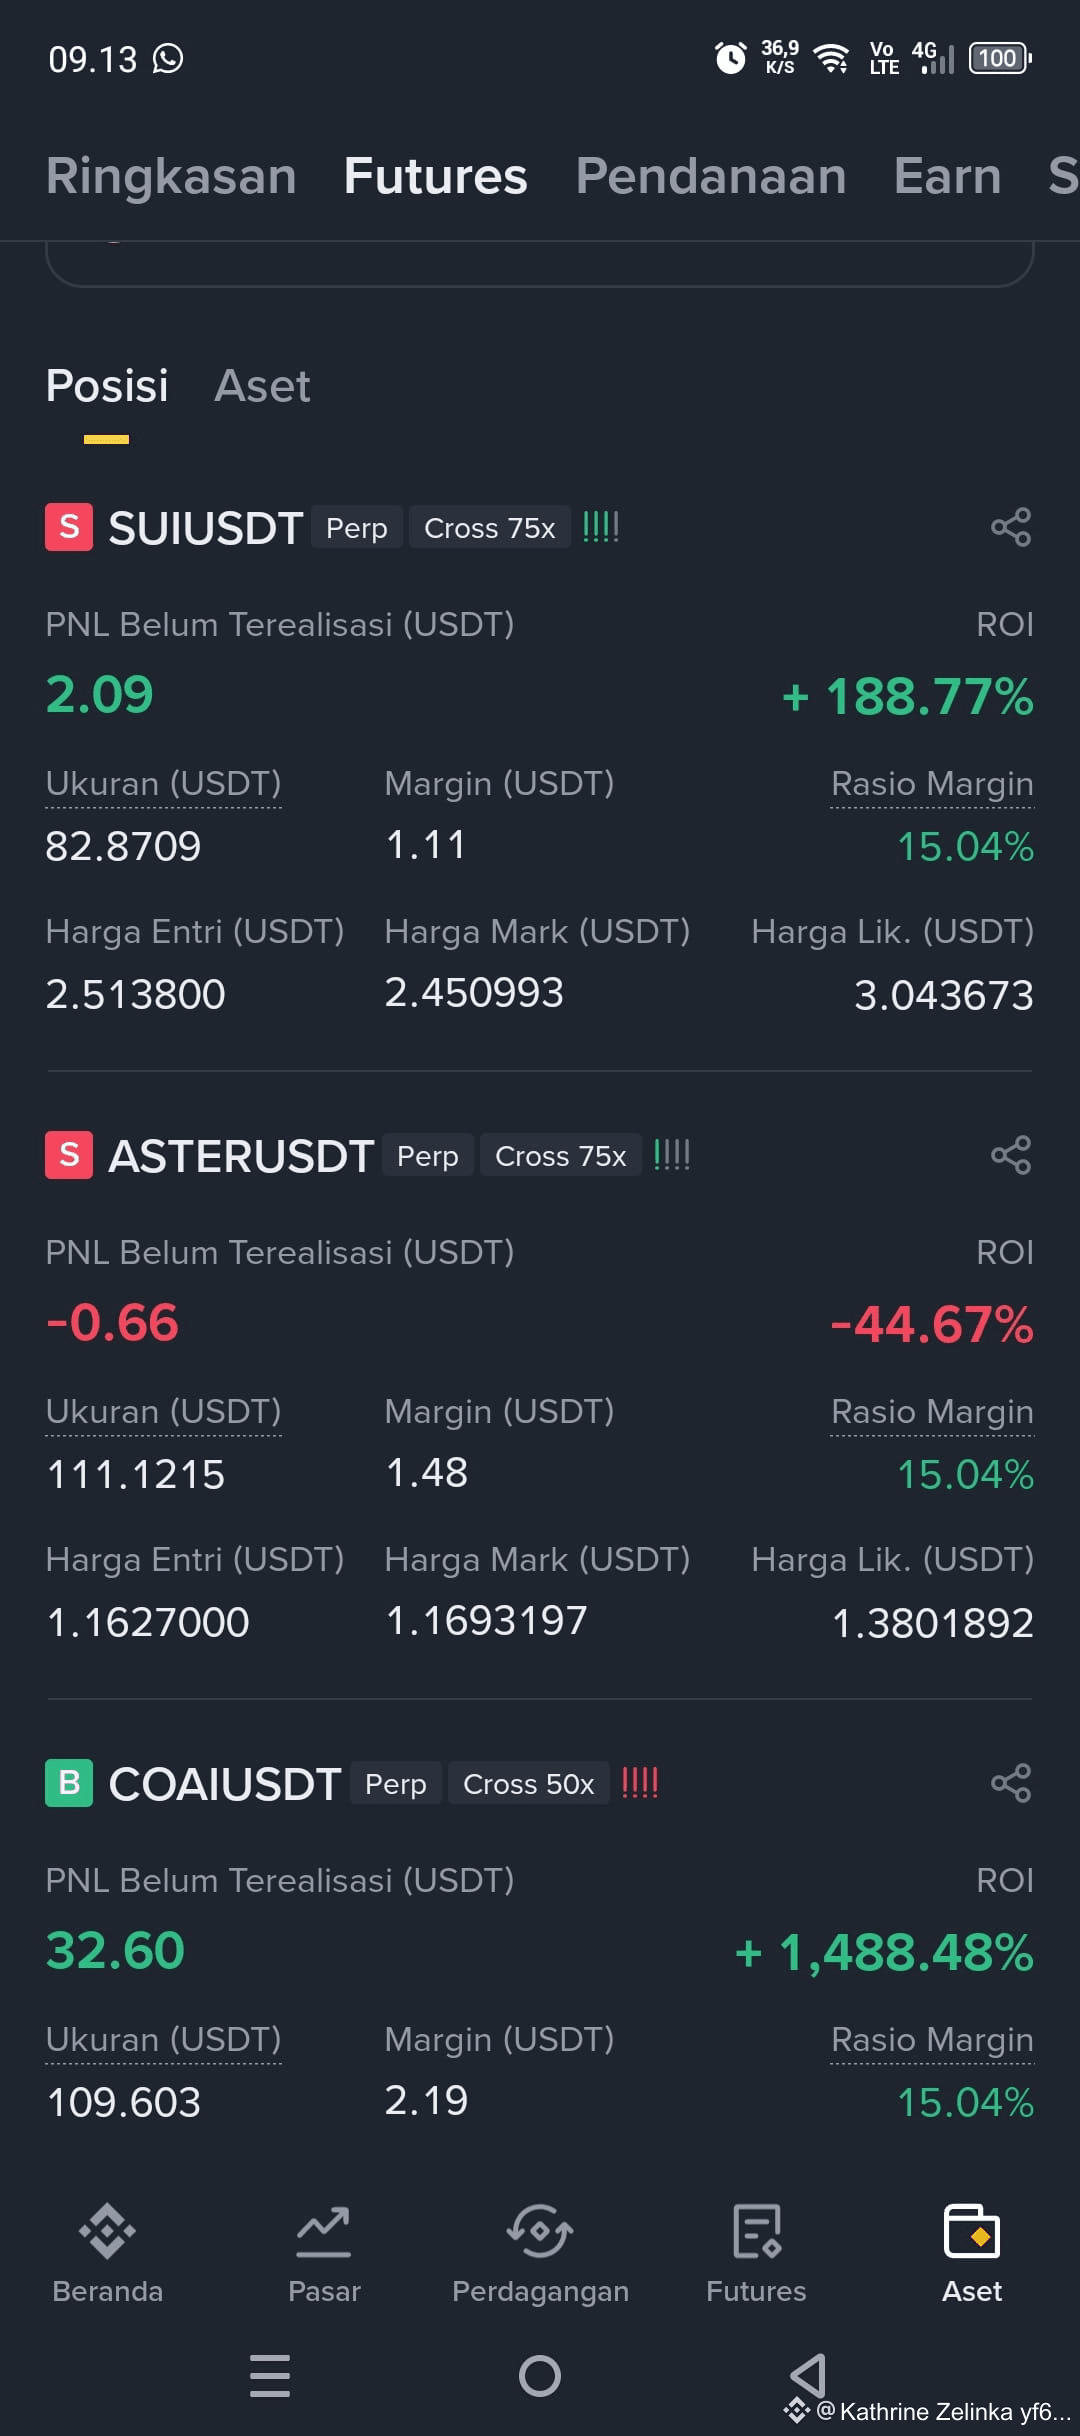Tap COAIUSDT red ADL indicator bars
1080x2436 pixels.
(x=640, y=1783)
